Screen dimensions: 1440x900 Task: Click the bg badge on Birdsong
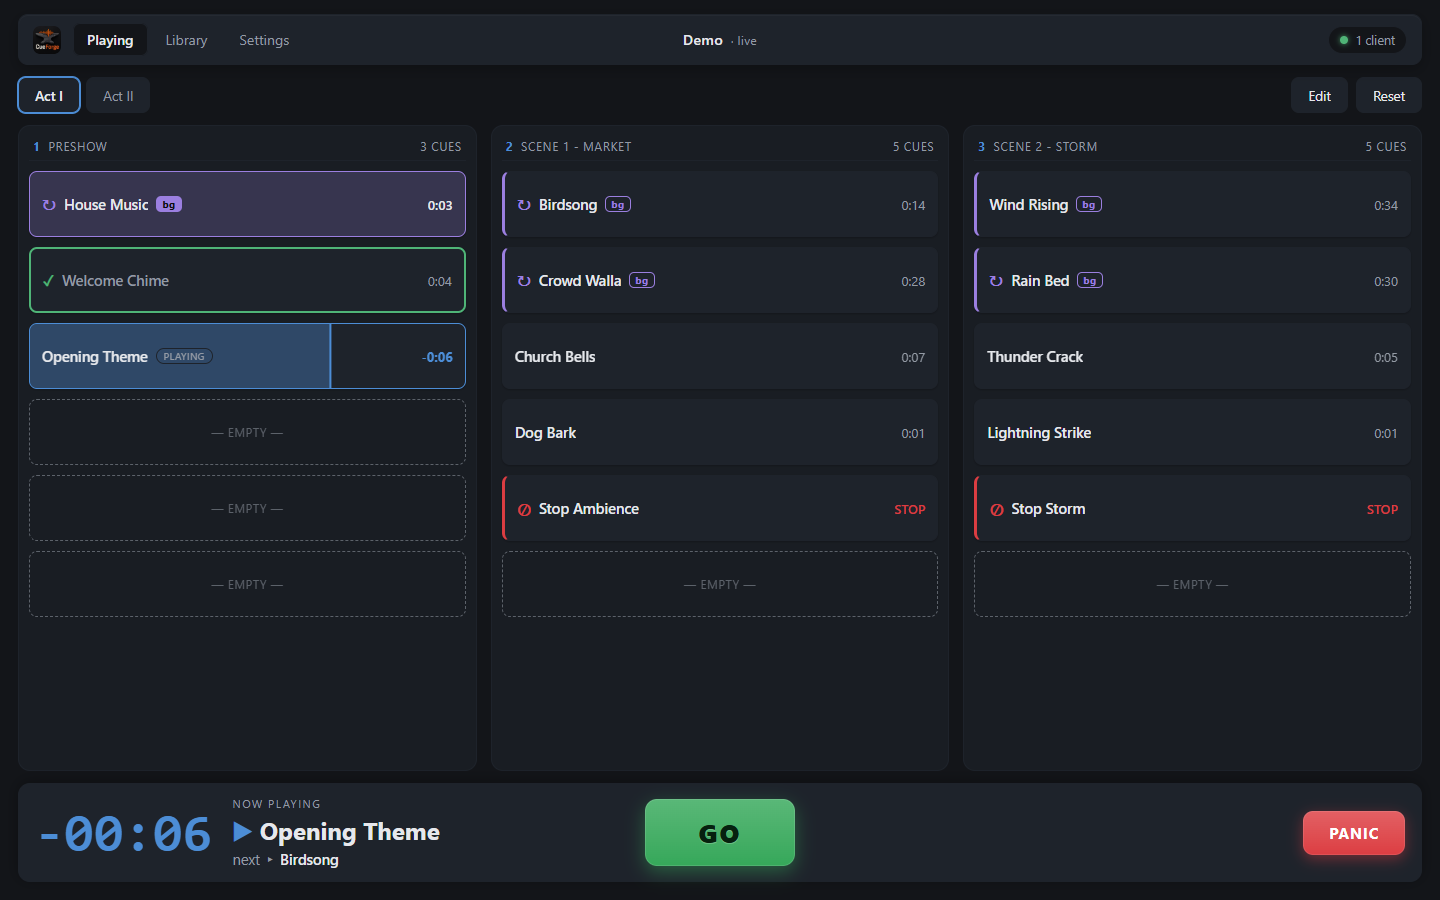pos(618,205)
